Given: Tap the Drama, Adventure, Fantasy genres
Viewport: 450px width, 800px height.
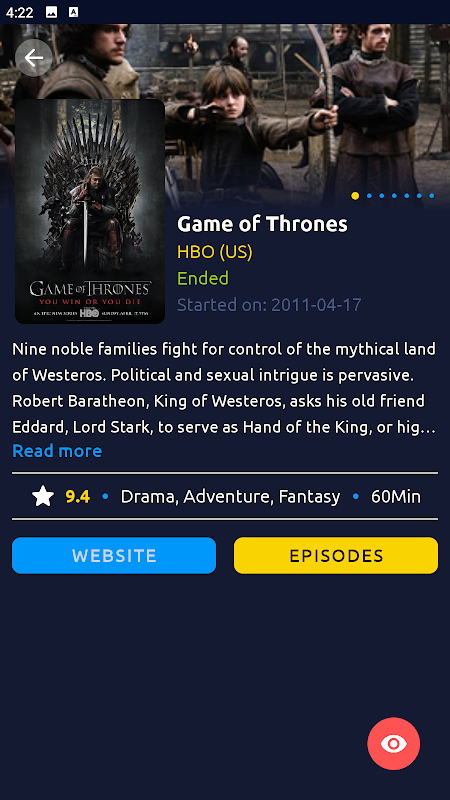Looking at the screenshot, I should click(x=230, y=496).
